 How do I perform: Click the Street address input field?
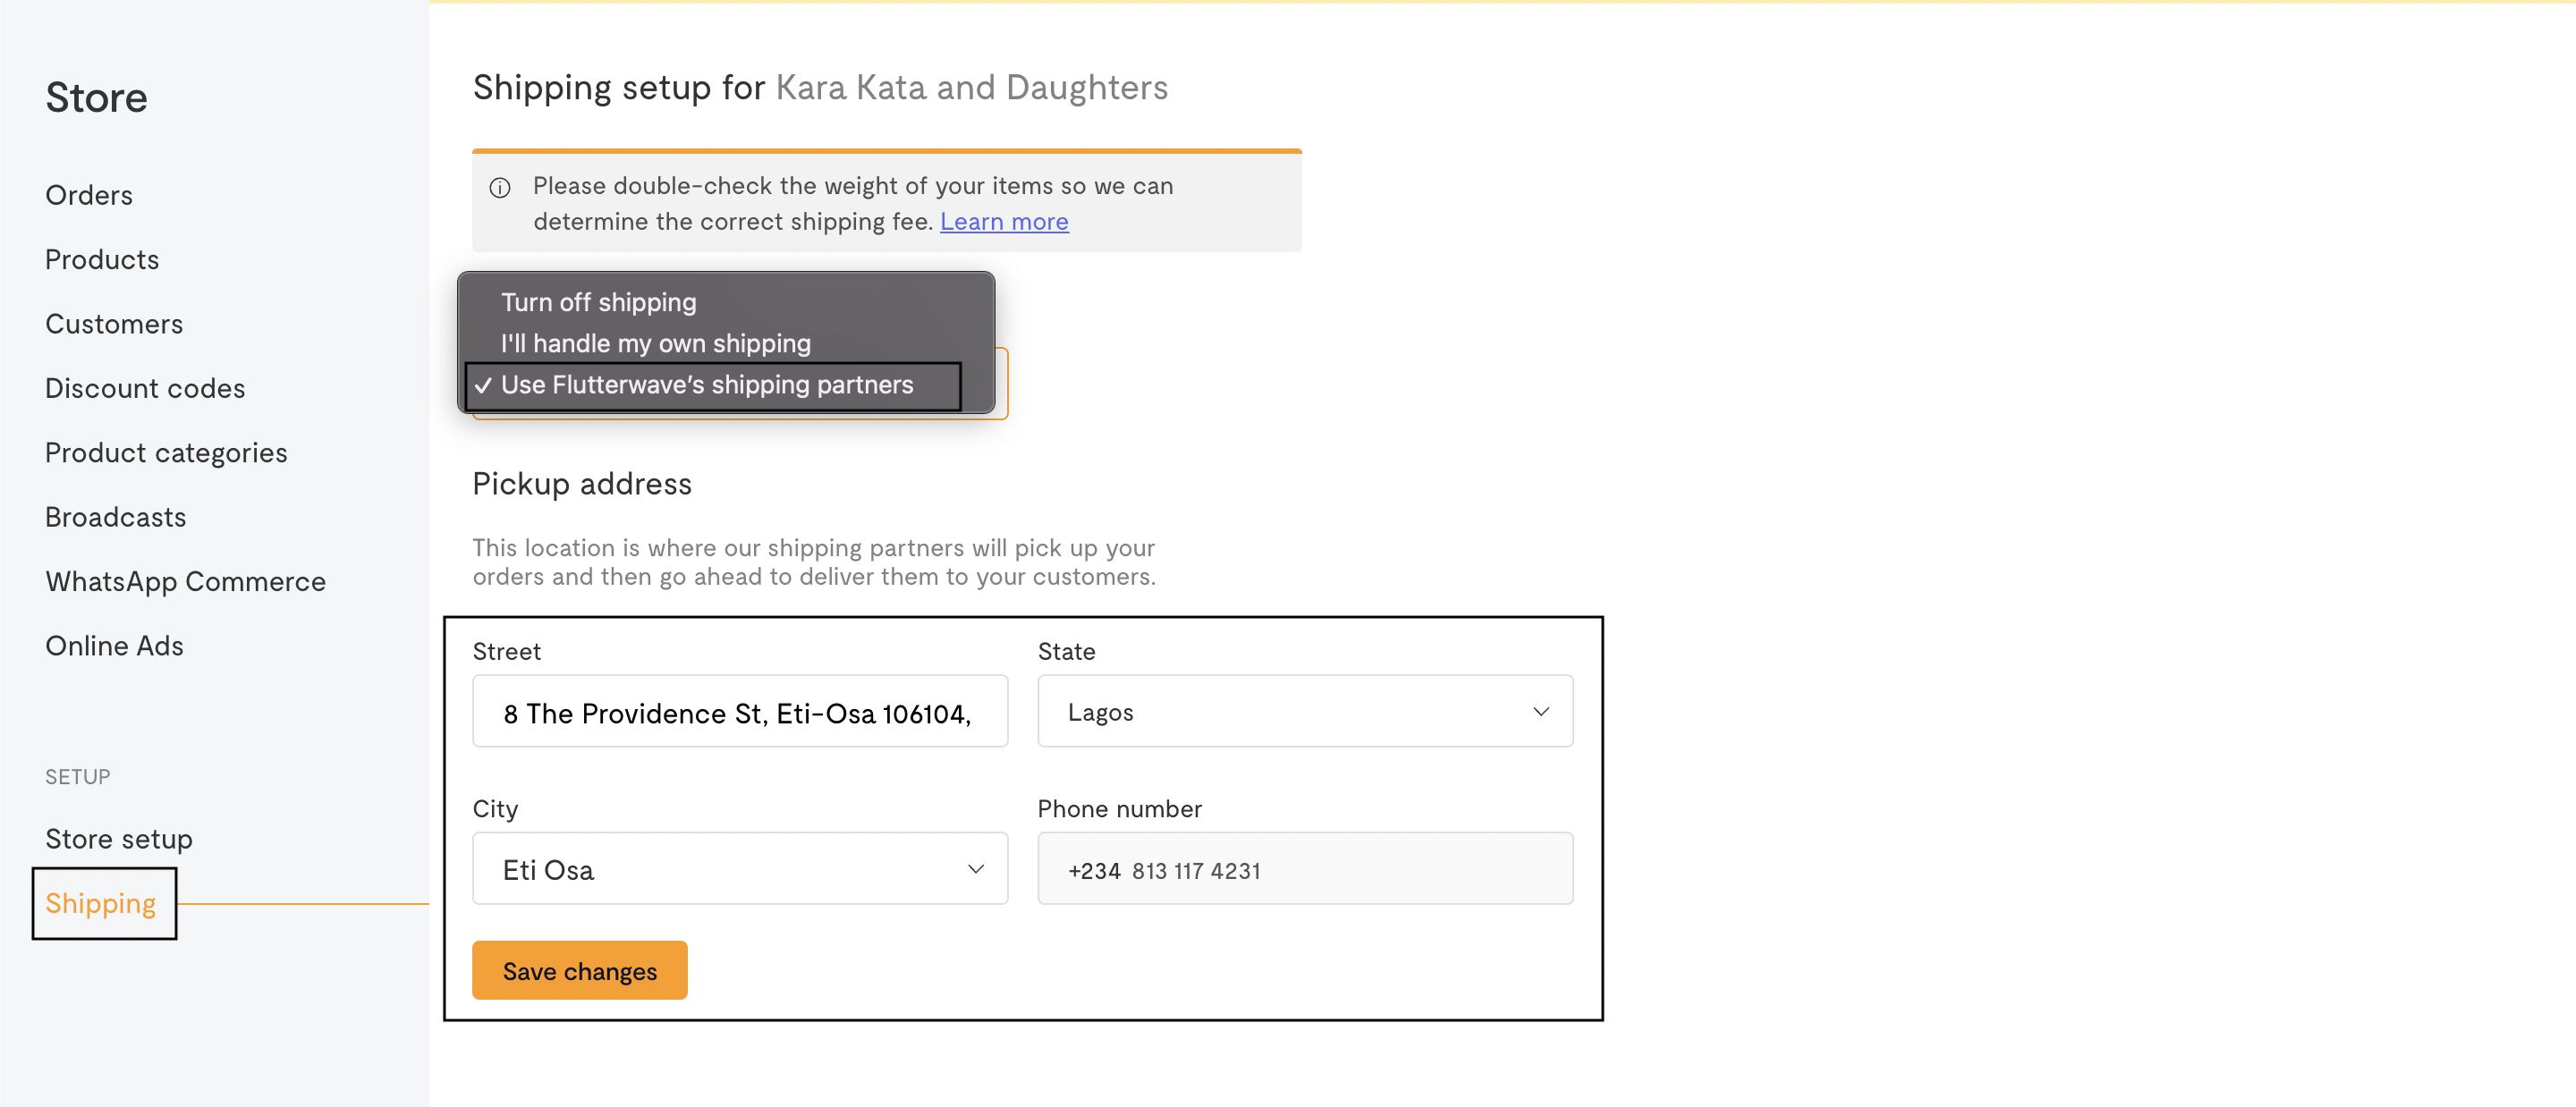[738, 712]
